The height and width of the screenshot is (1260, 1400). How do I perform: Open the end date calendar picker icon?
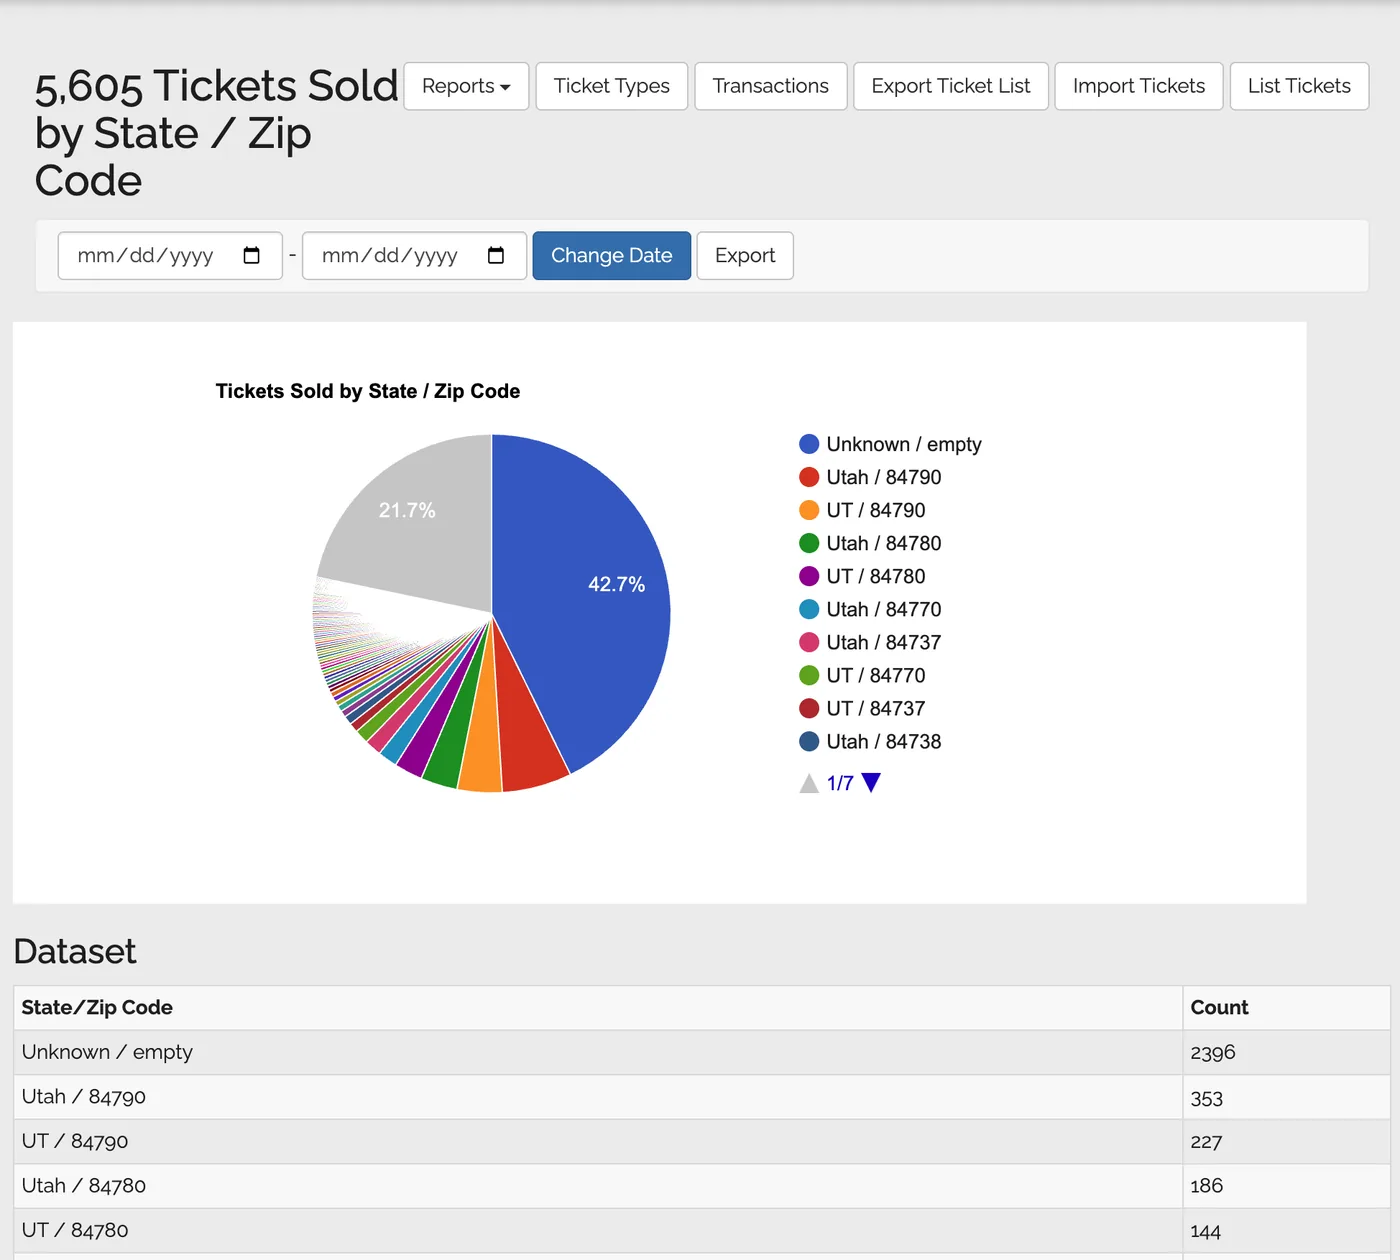point(496,256)
